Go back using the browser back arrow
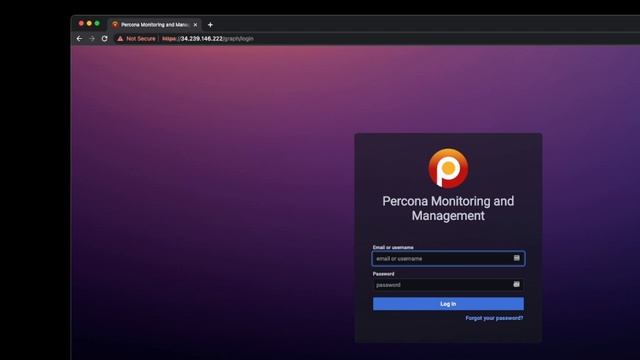 click(x=79, y=38)
